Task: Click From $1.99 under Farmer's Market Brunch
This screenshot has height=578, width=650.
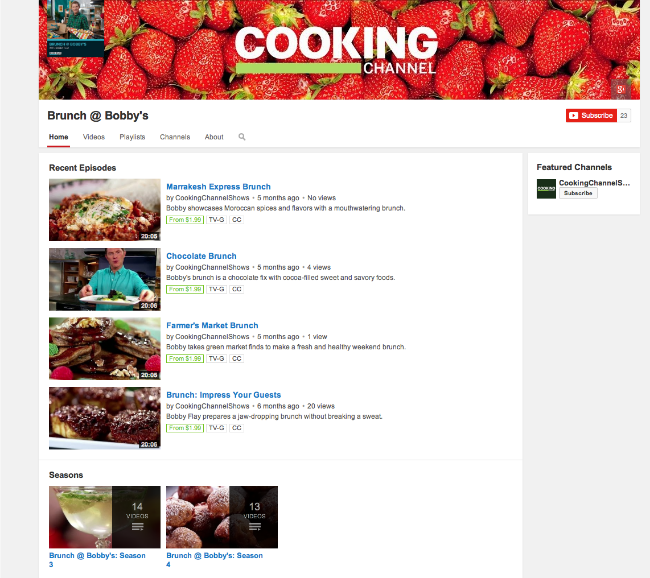Action: click(x=185, y=359)
